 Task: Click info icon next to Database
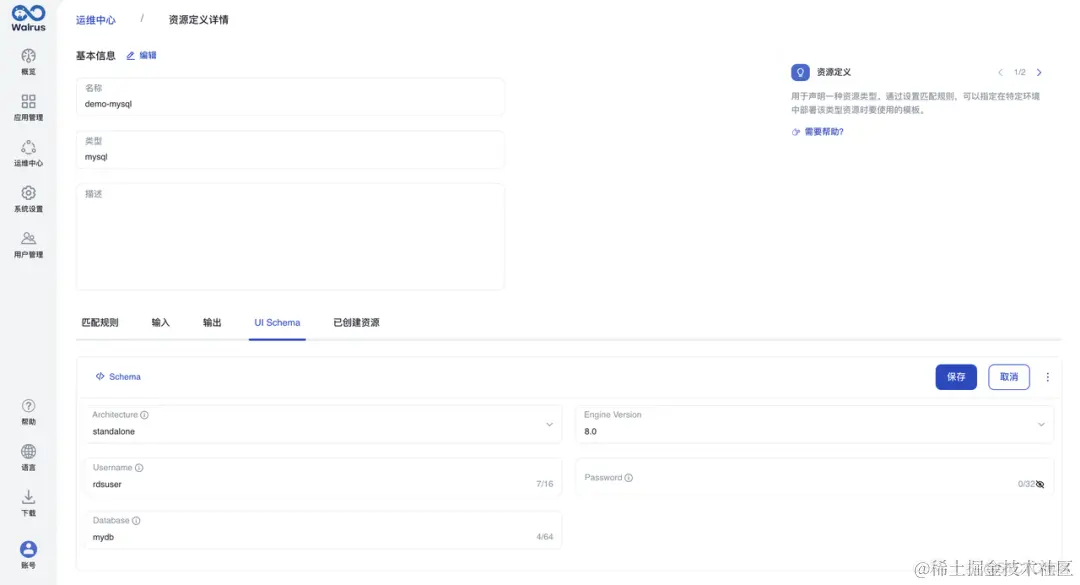coord(136,521)
